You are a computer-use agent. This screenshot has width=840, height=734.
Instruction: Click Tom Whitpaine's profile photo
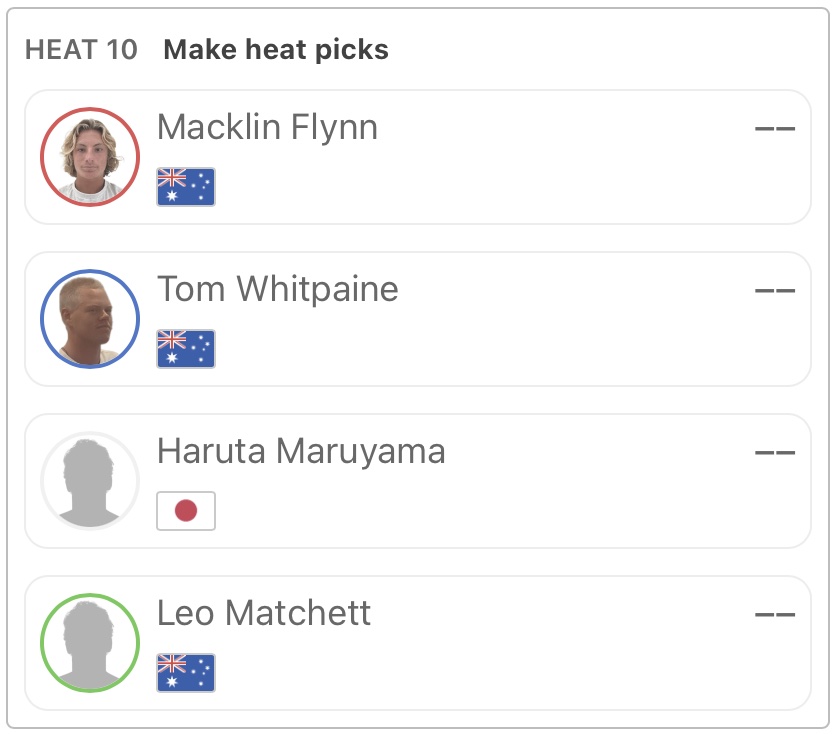(x=90, y=319)
